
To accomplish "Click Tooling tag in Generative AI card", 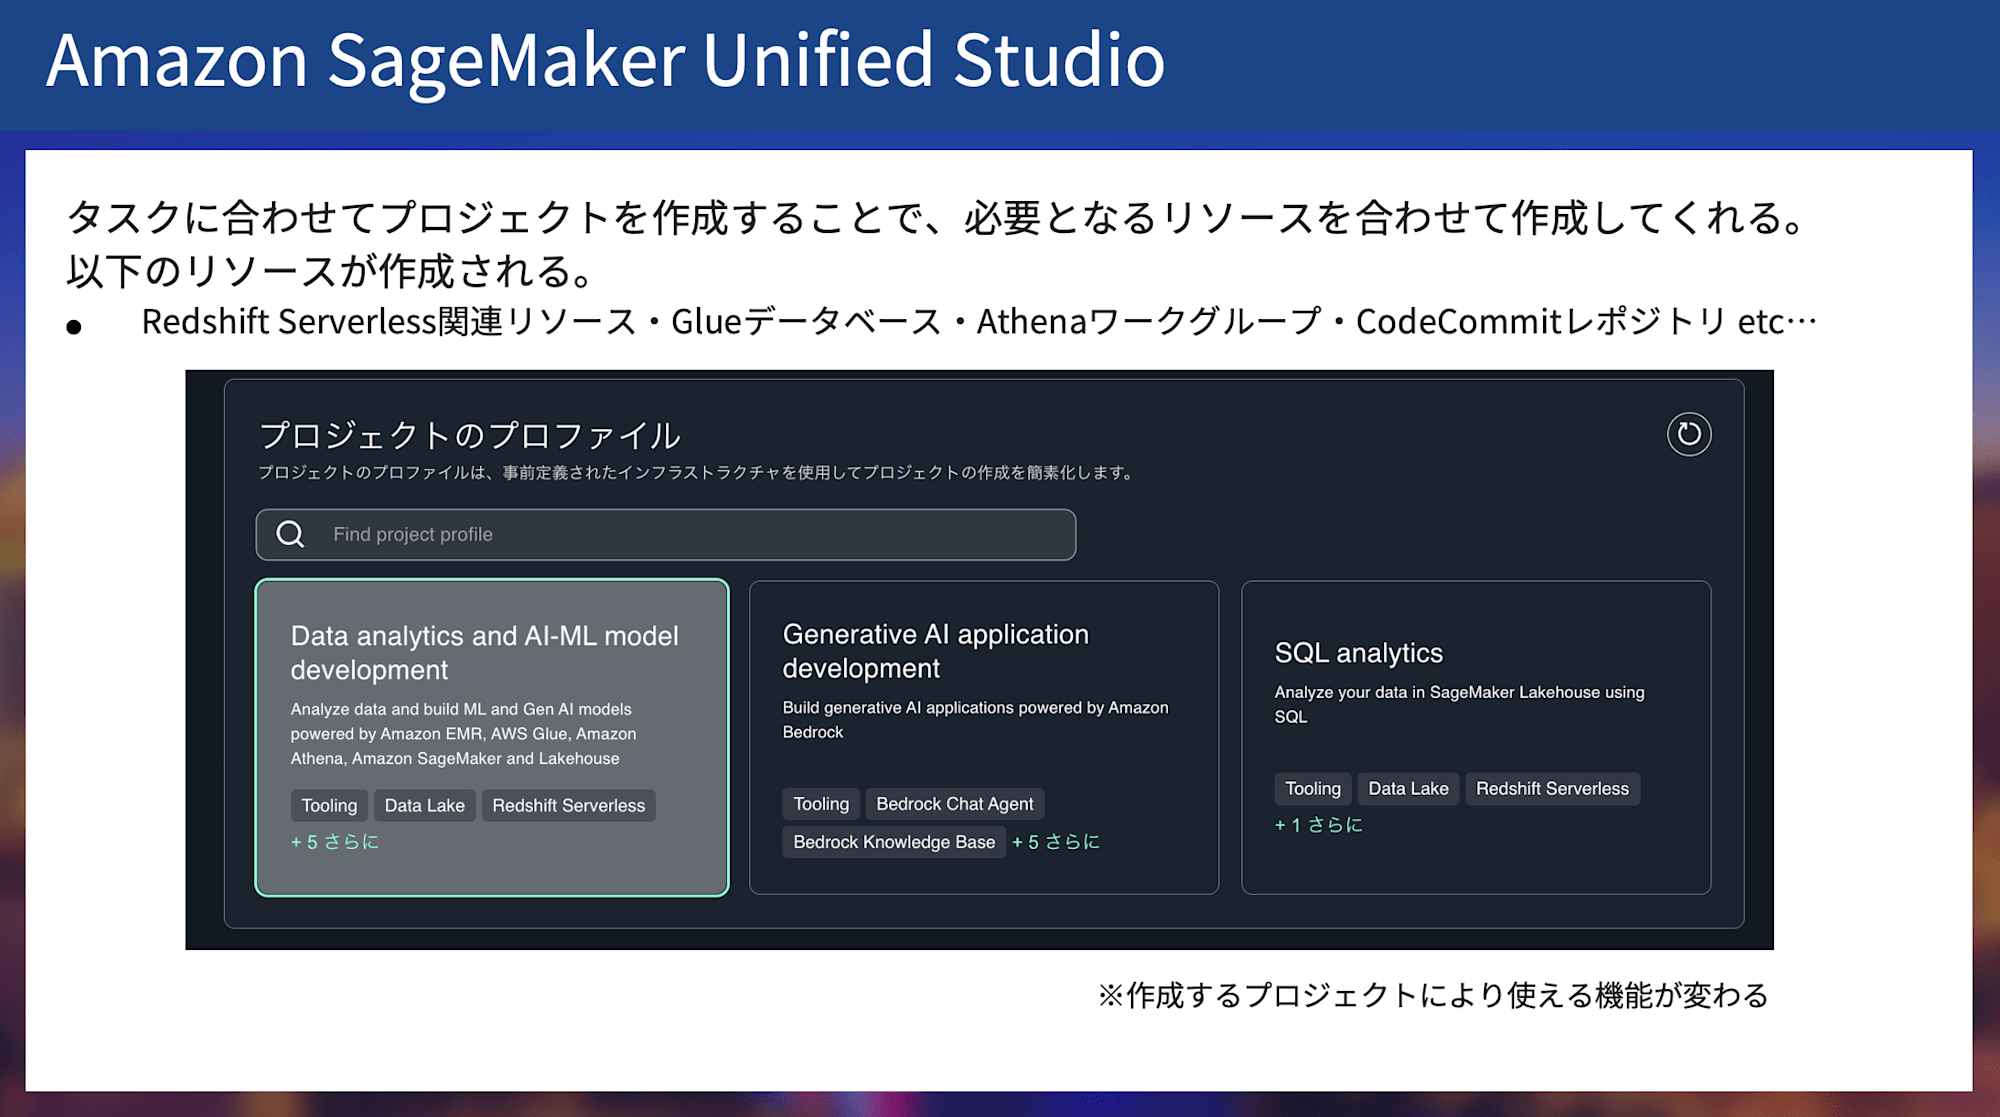I will click(821, 804).
